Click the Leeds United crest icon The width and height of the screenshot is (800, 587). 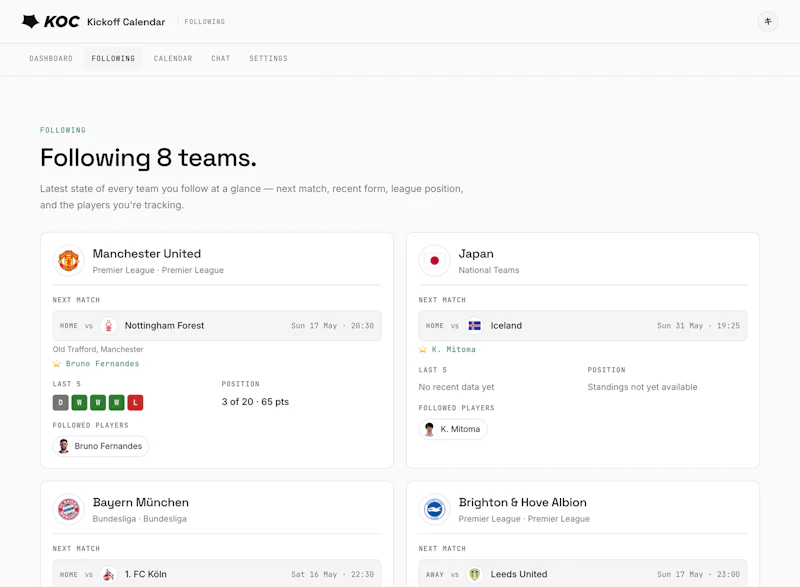474,574
